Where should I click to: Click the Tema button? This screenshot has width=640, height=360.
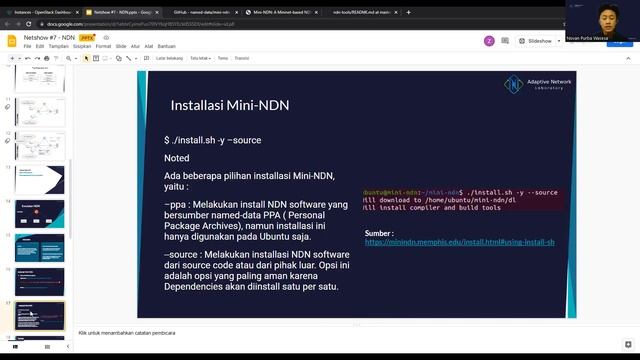point(223,58)
